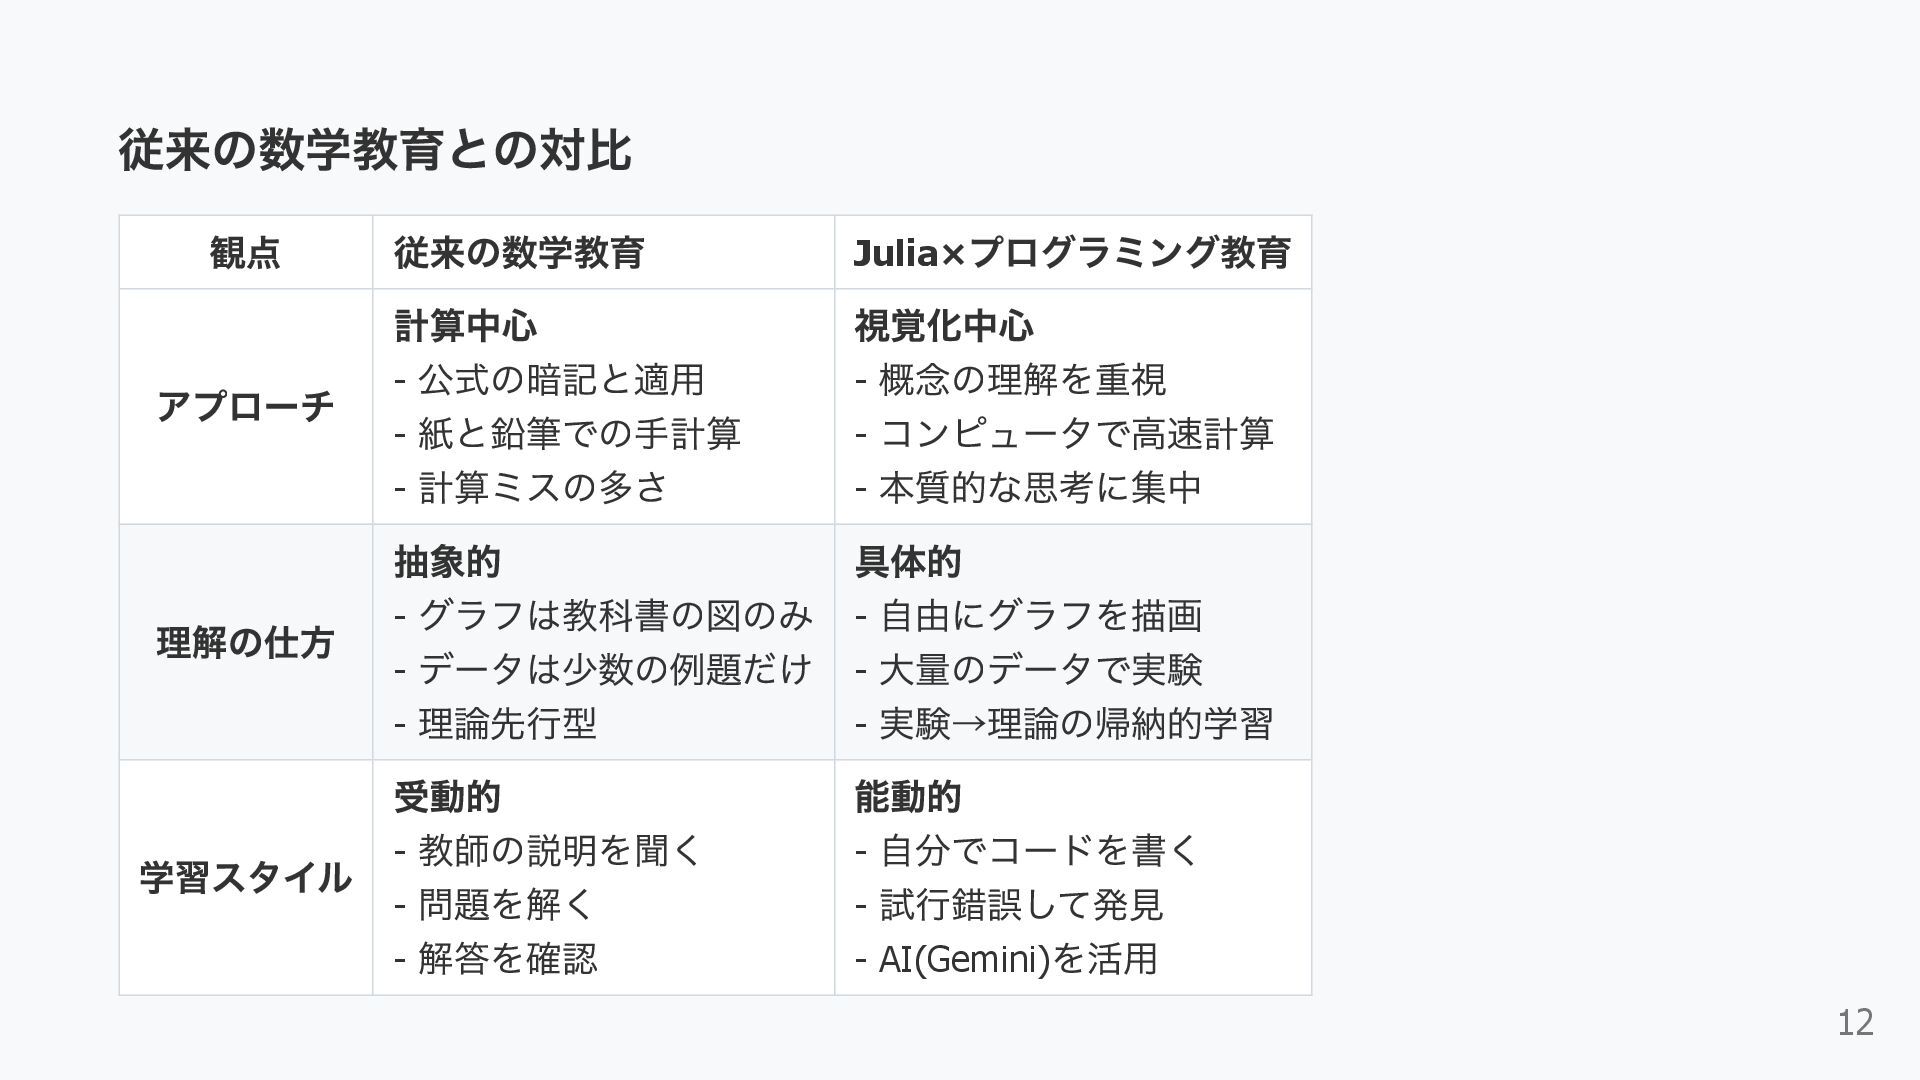Click the line 試行錯誤して発見
The height and width of the screenshot is (1080, 1920).
point(1020,905)
